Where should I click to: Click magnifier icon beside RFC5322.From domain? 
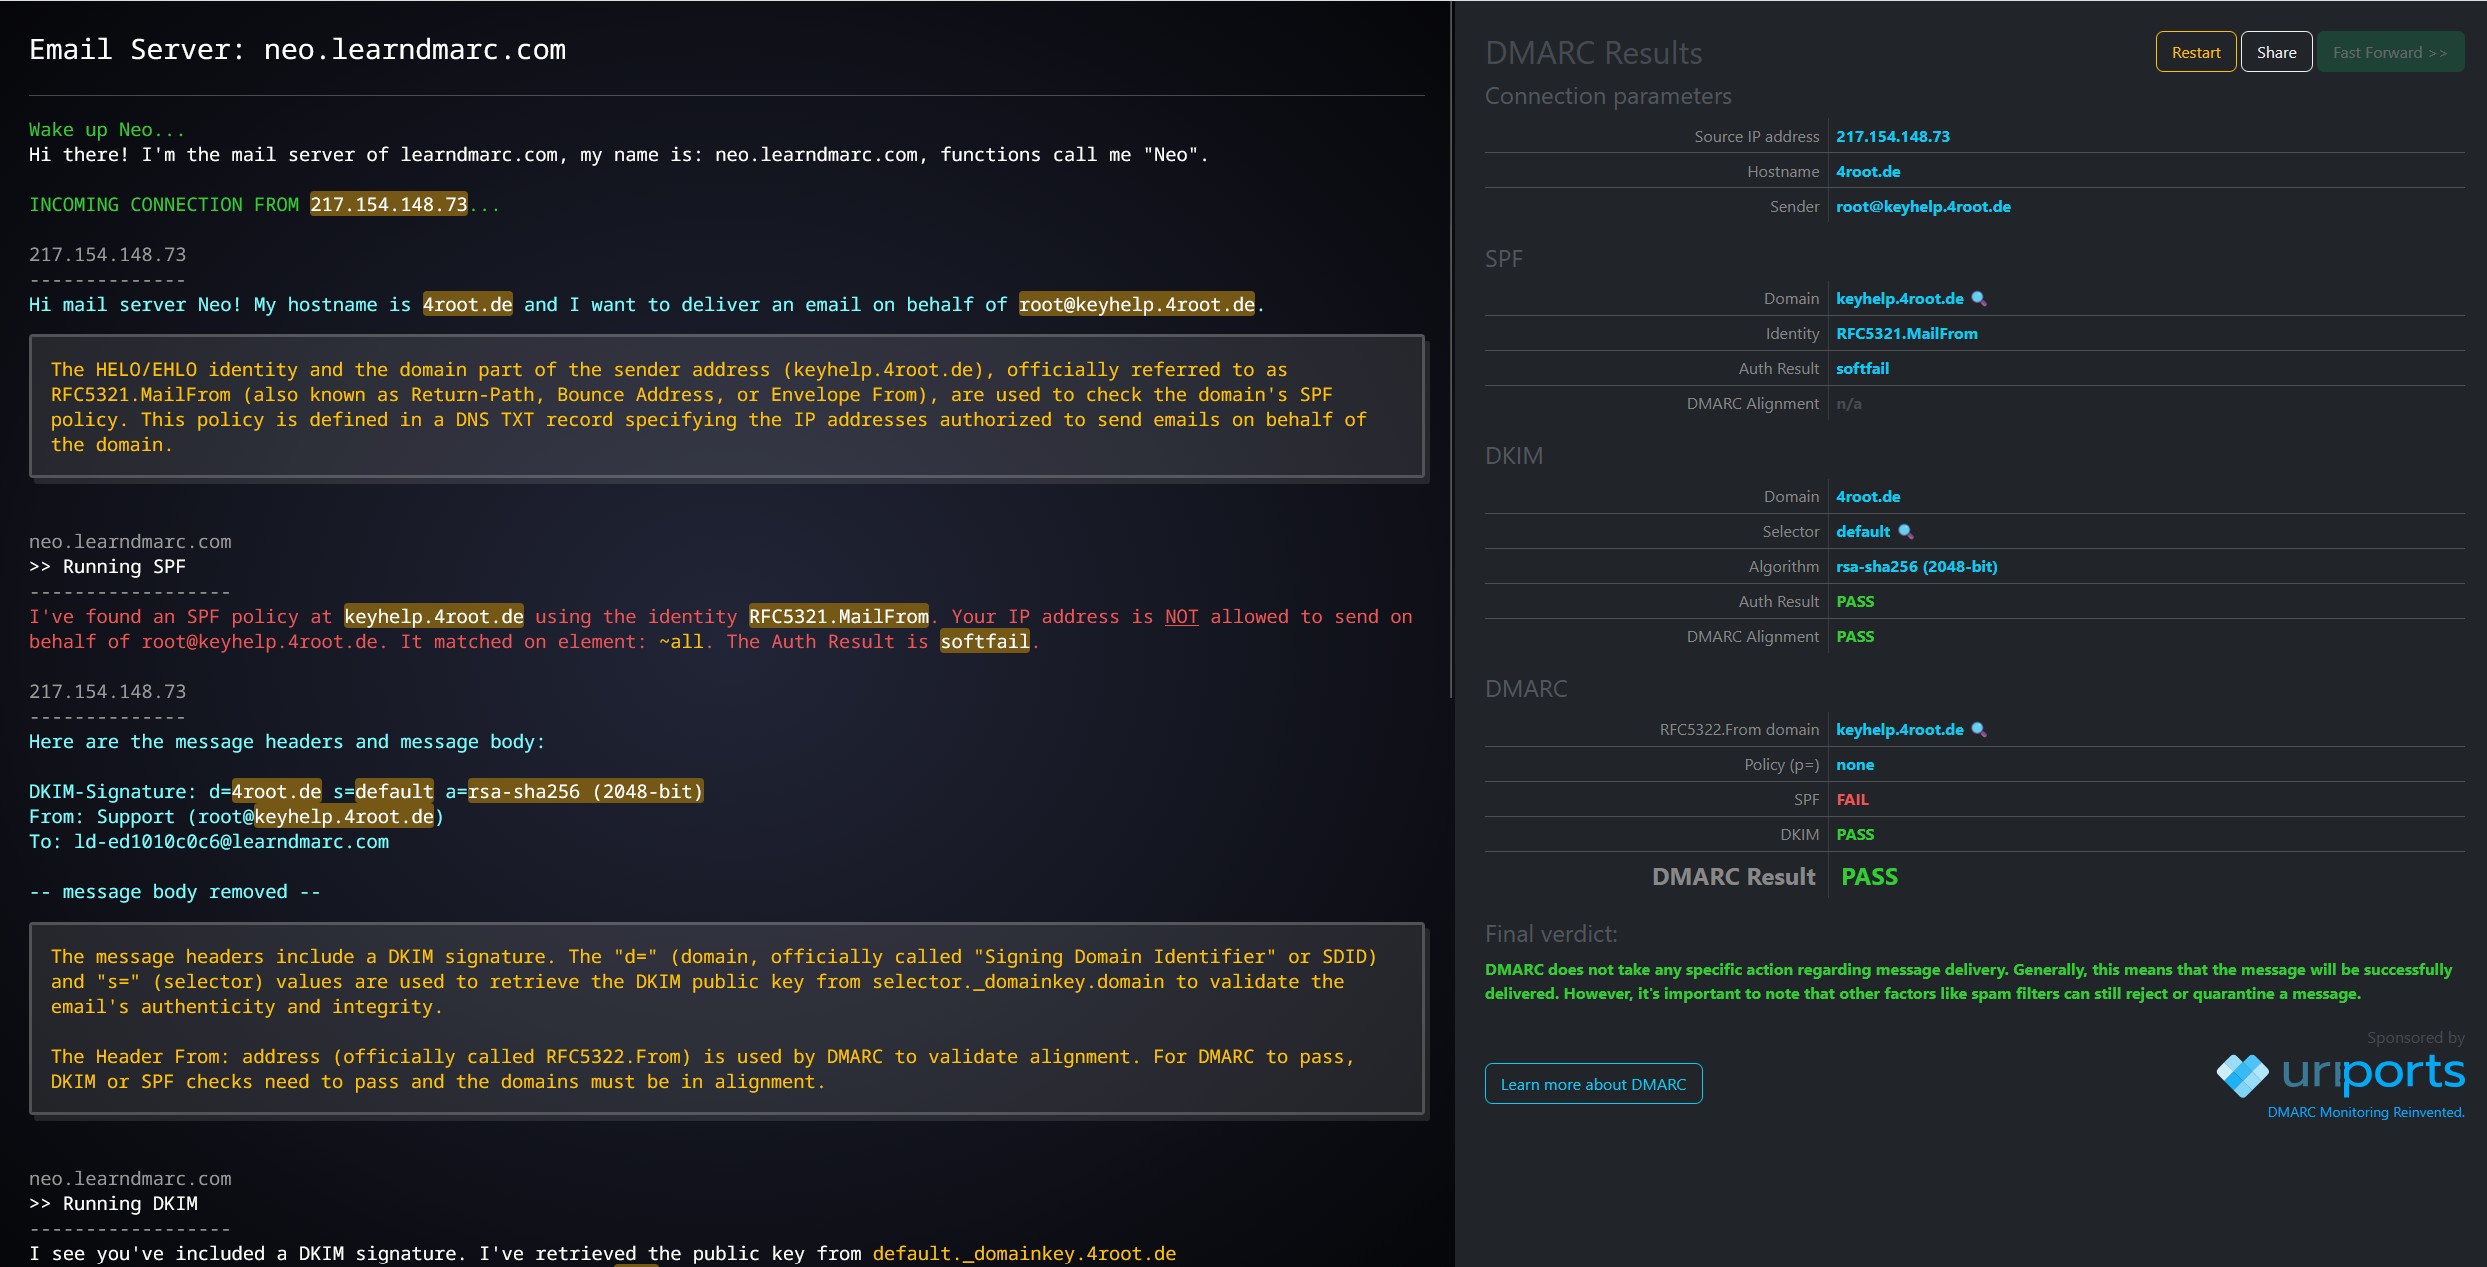(x=1978, y=730)
